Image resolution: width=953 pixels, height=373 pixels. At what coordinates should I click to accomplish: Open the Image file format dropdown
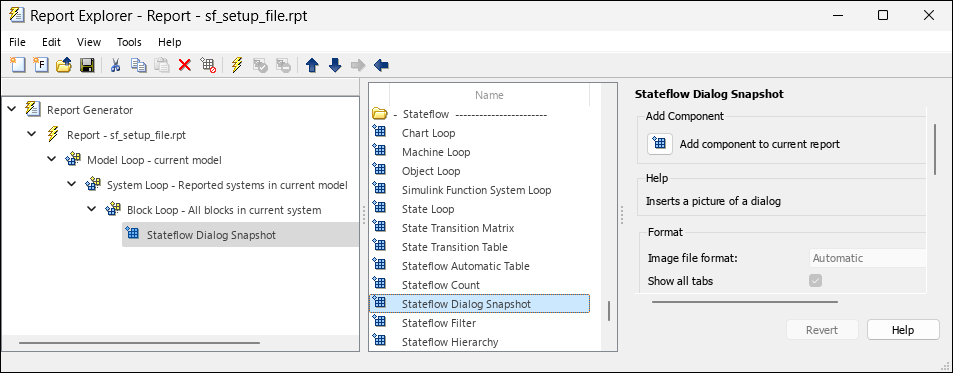point(867,258)
